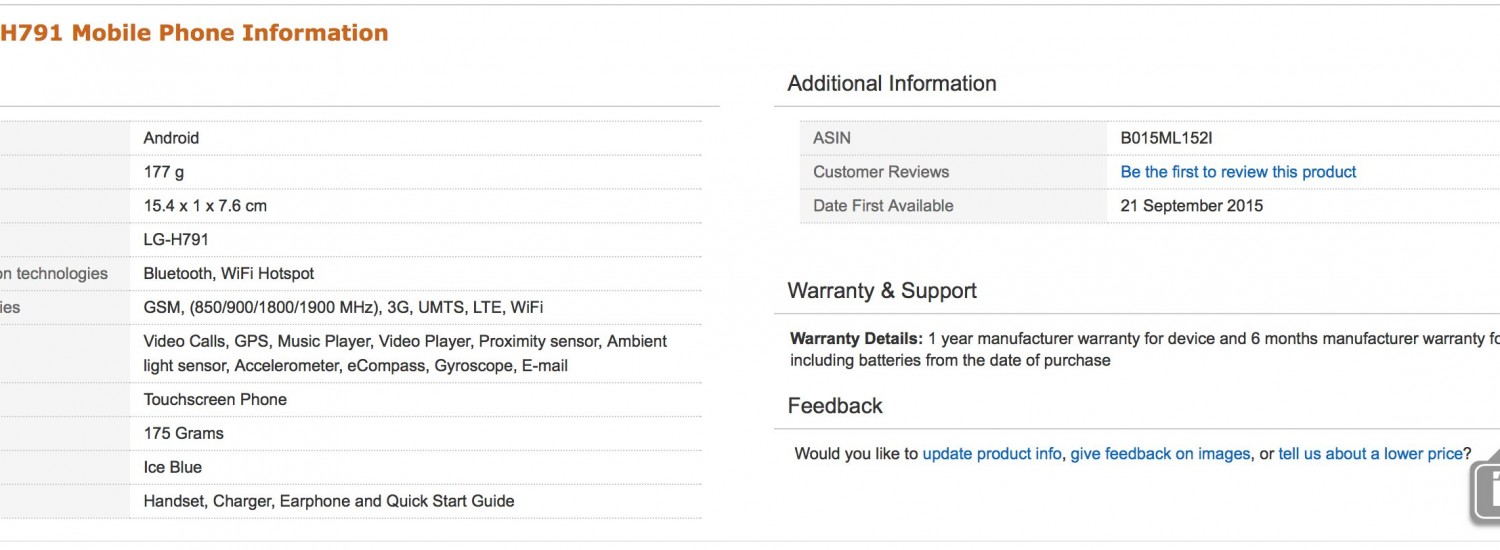Image resolution: width=1500 pixels, height=550 pixels.
Task: Click the 'Warranty & Support' heading
Action: [x=882, y=291]
